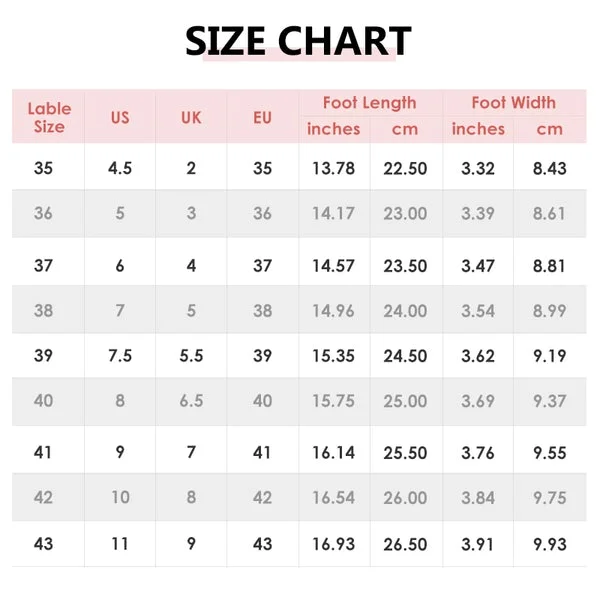Select the US column header
600x600 pixels.
pyautogui.click(x=120, y=118)
